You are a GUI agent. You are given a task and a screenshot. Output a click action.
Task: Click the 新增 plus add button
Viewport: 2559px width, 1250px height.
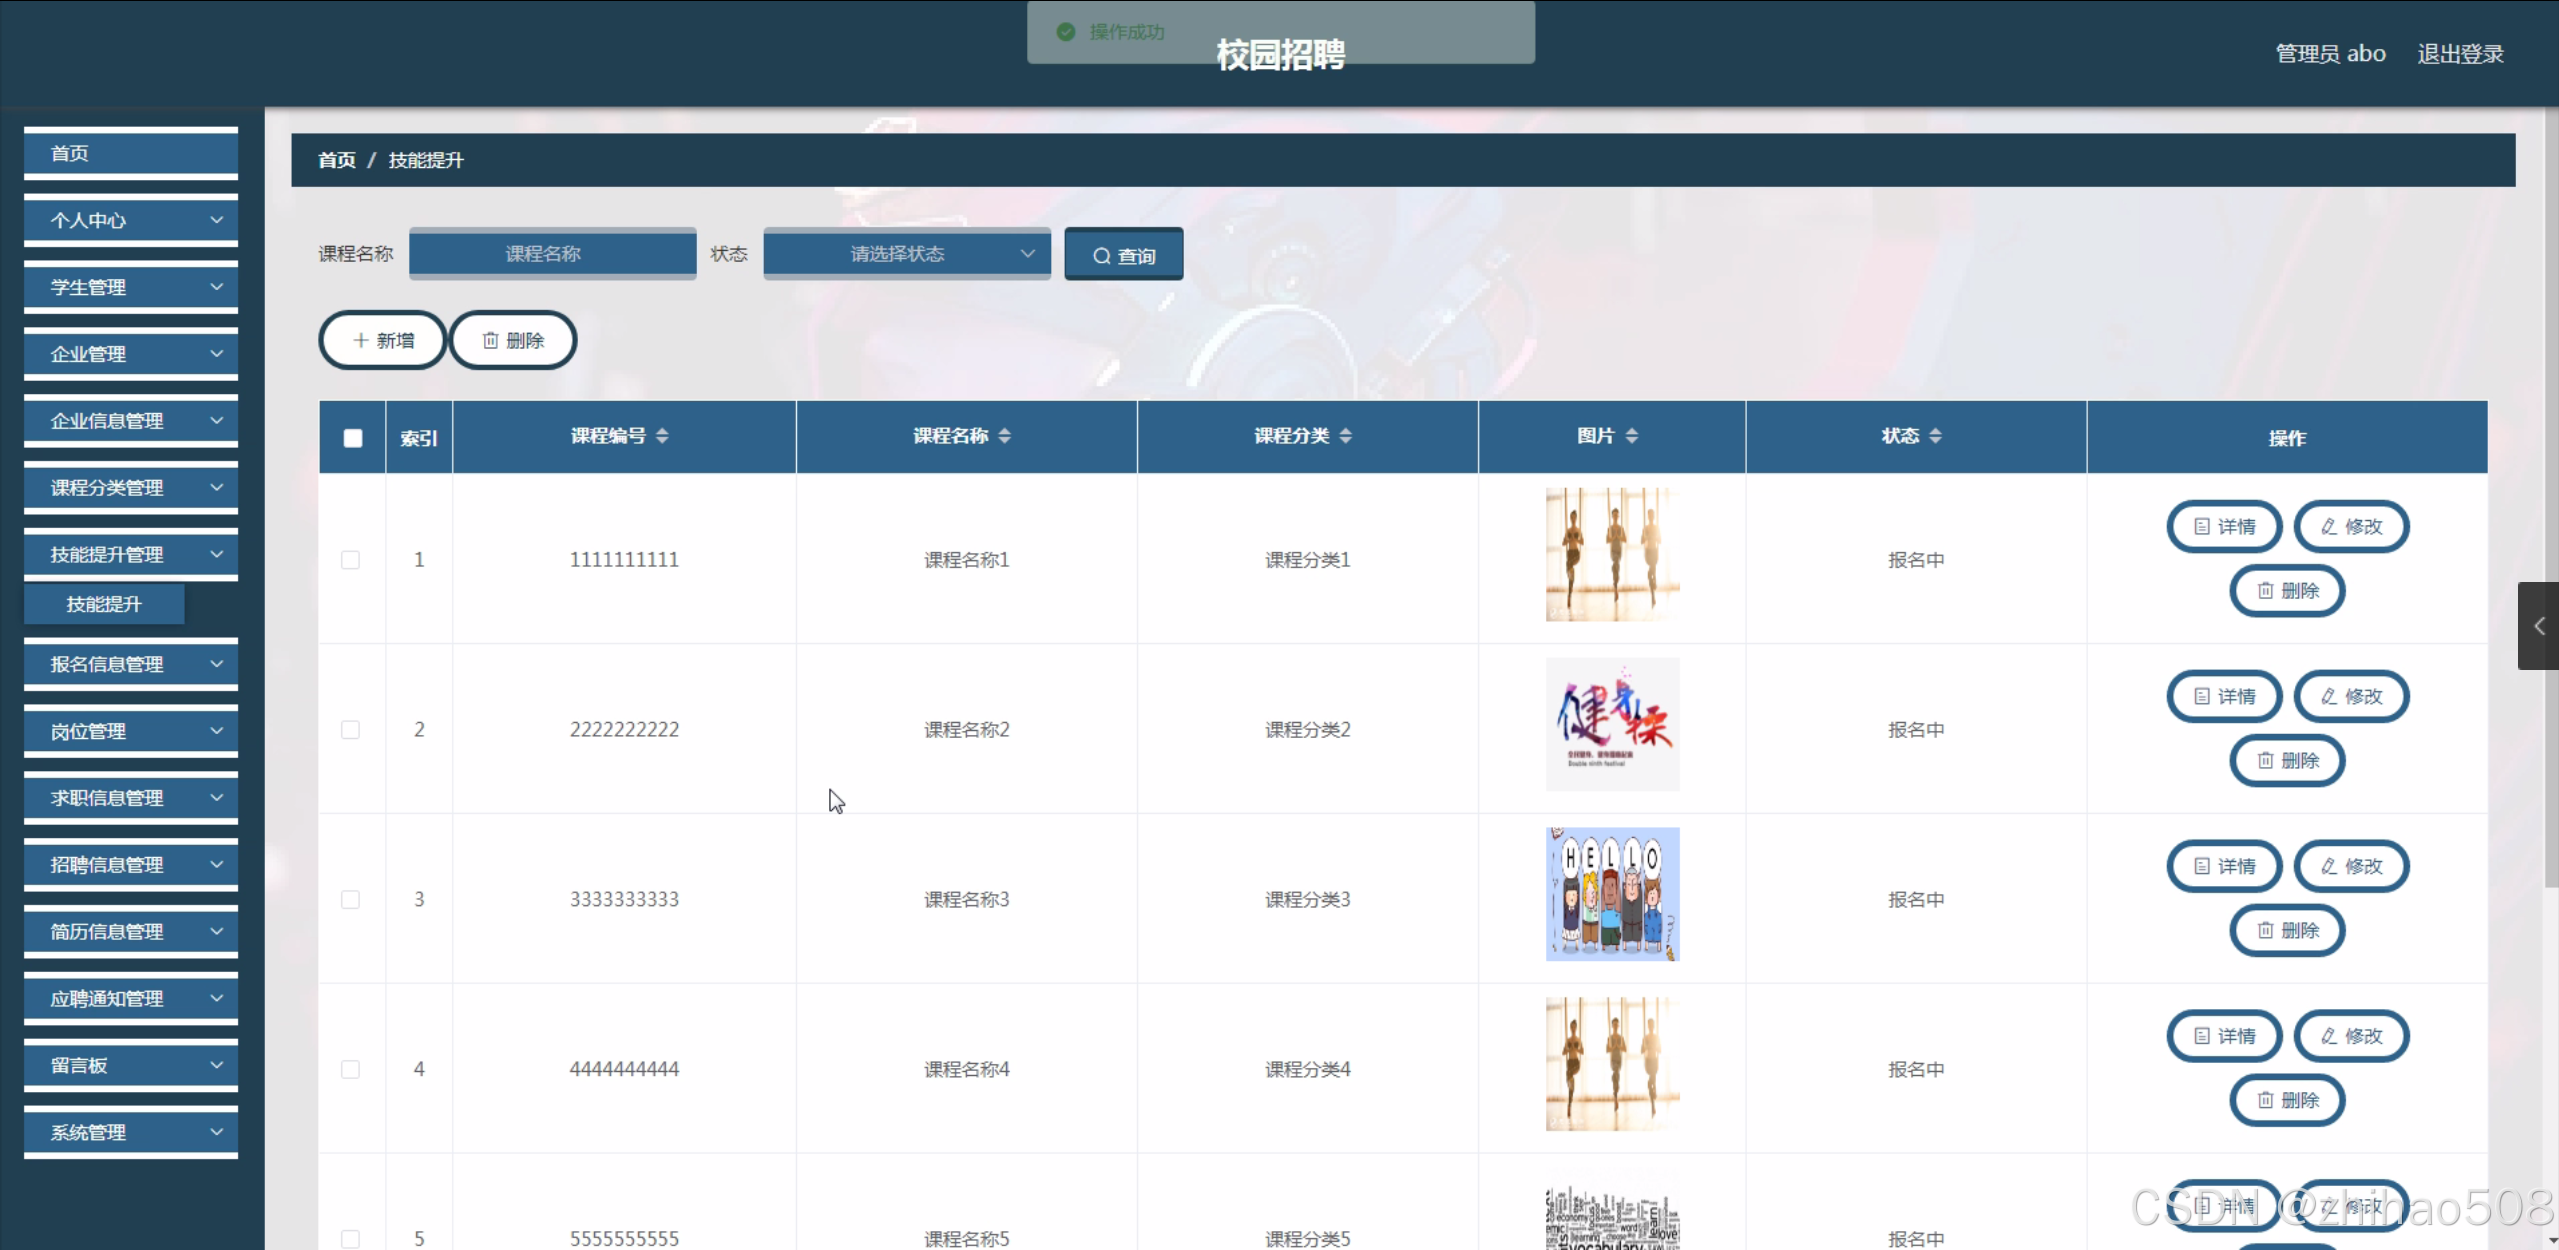click(x=383, y=340)
